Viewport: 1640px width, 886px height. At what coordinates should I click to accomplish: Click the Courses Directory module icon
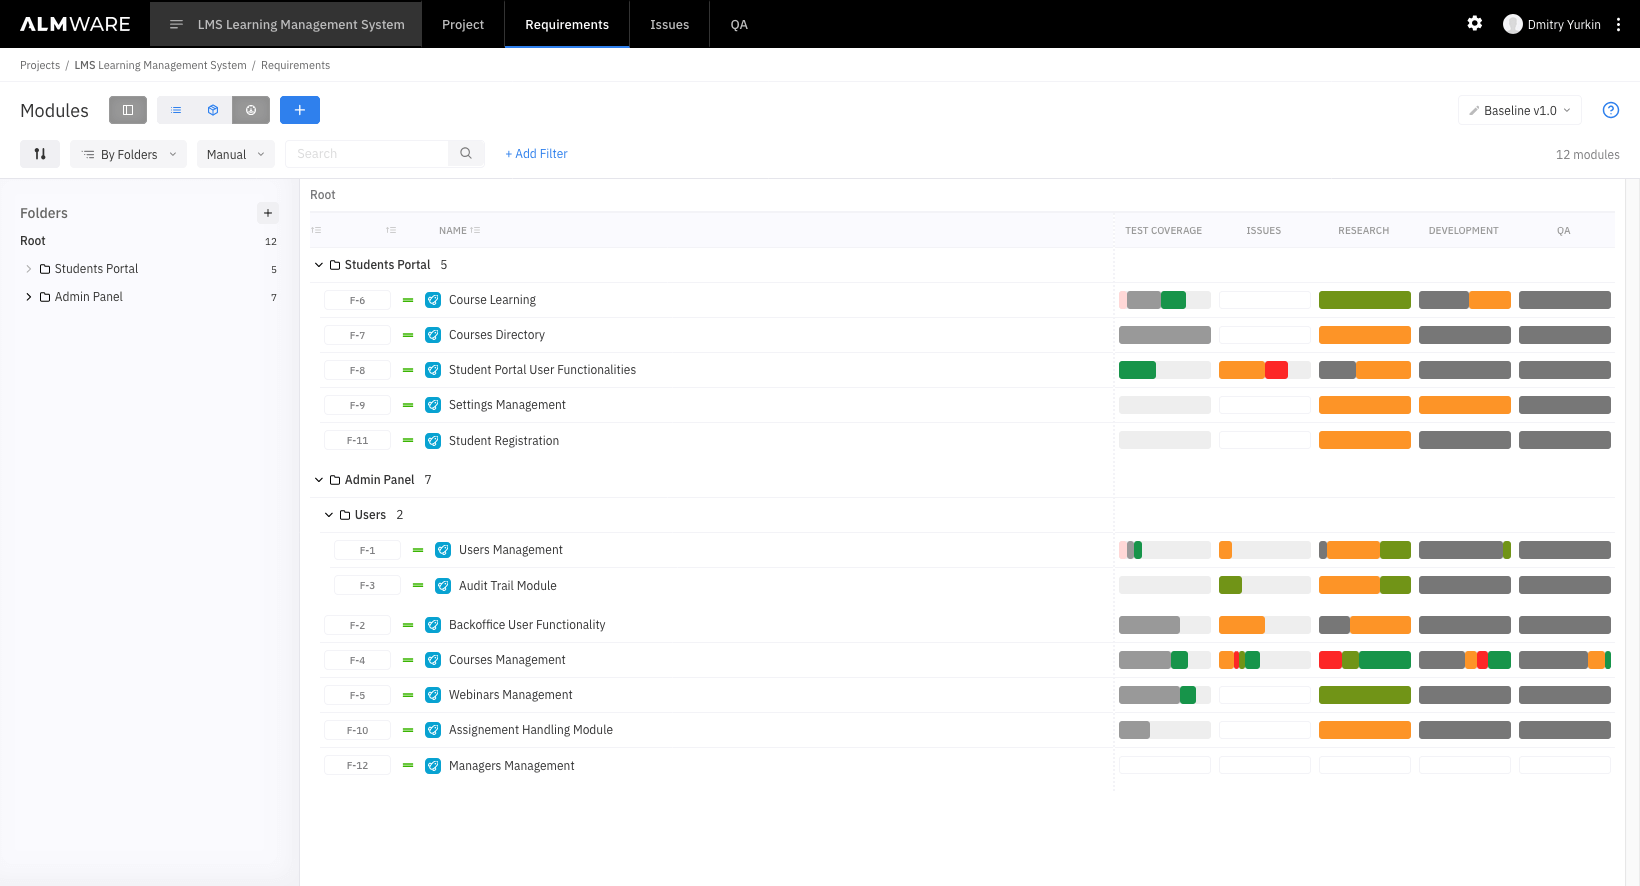pyautogui.click(x=433, y=335)
